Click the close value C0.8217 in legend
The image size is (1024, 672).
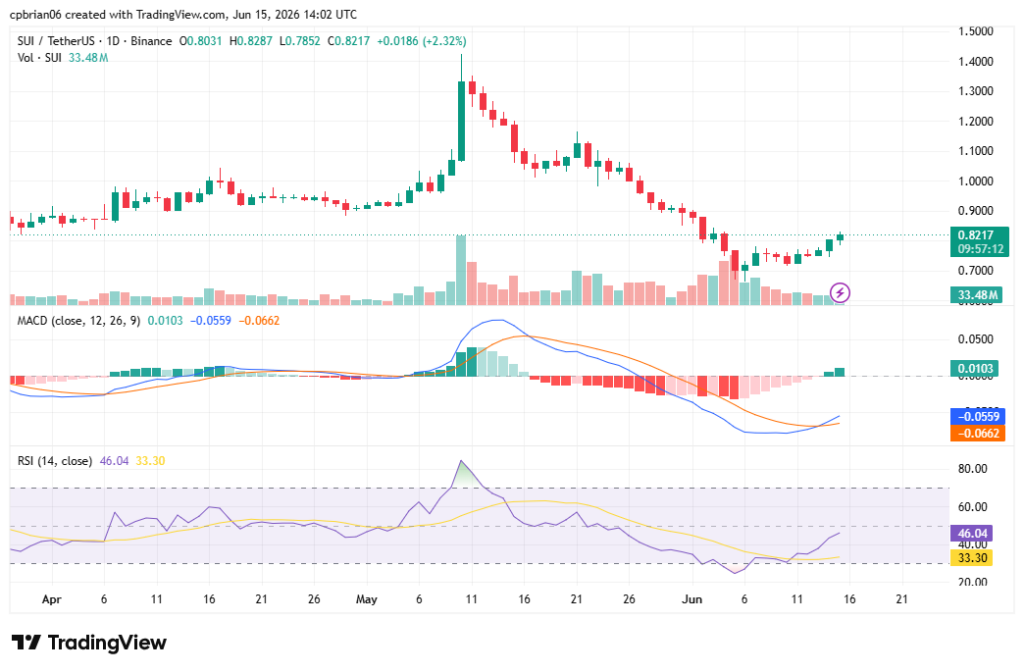(349, 41)
